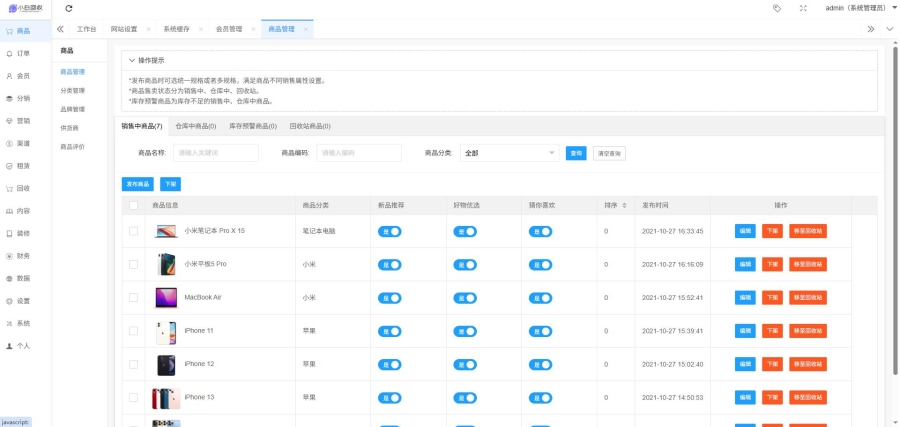
Task: Switch to the 系统缓存 tab
Action: point(176,29)
